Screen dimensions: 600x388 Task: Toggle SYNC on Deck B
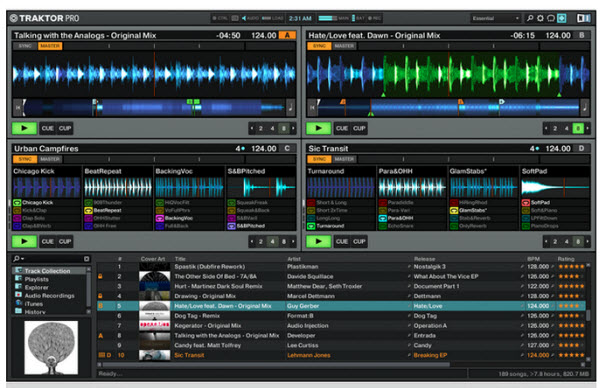319,46
